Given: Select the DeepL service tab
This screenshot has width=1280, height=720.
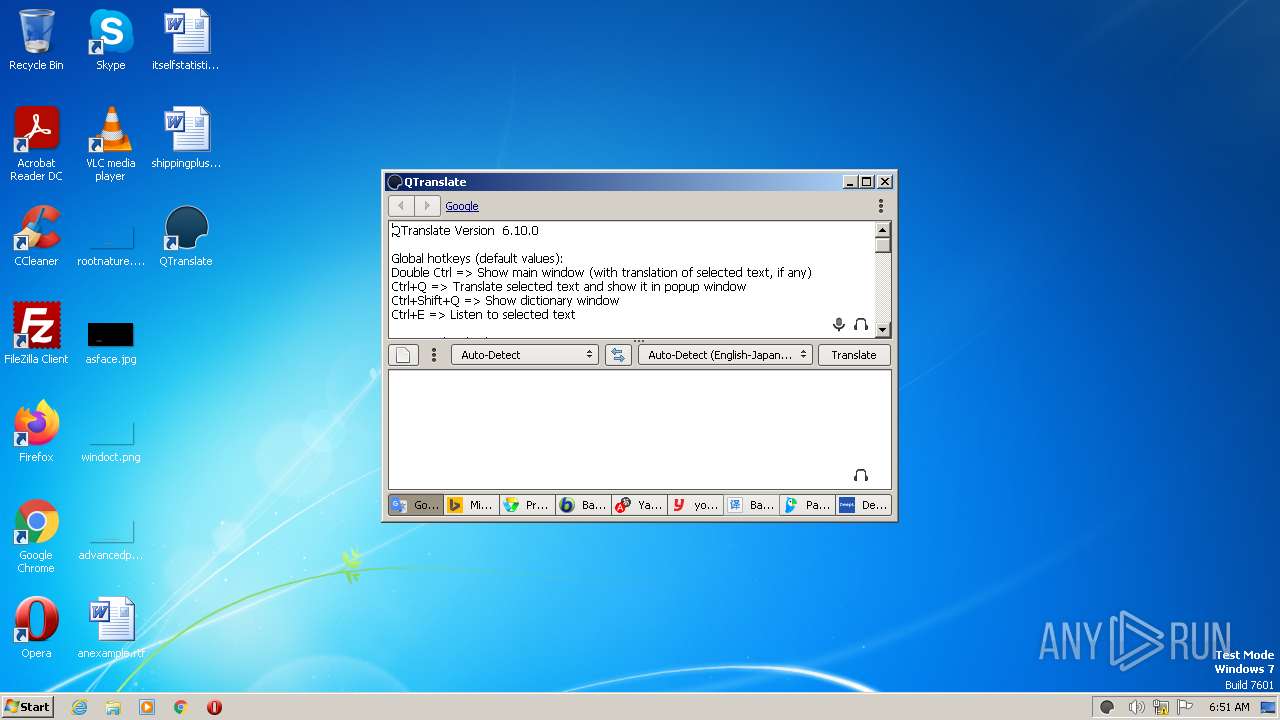Looking at the screenshot, I should coord(863,505).
